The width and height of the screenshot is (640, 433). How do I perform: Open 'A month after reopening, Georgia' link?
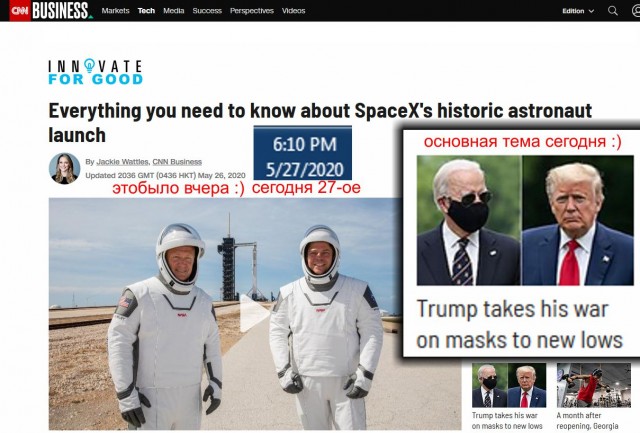point(587,421)
